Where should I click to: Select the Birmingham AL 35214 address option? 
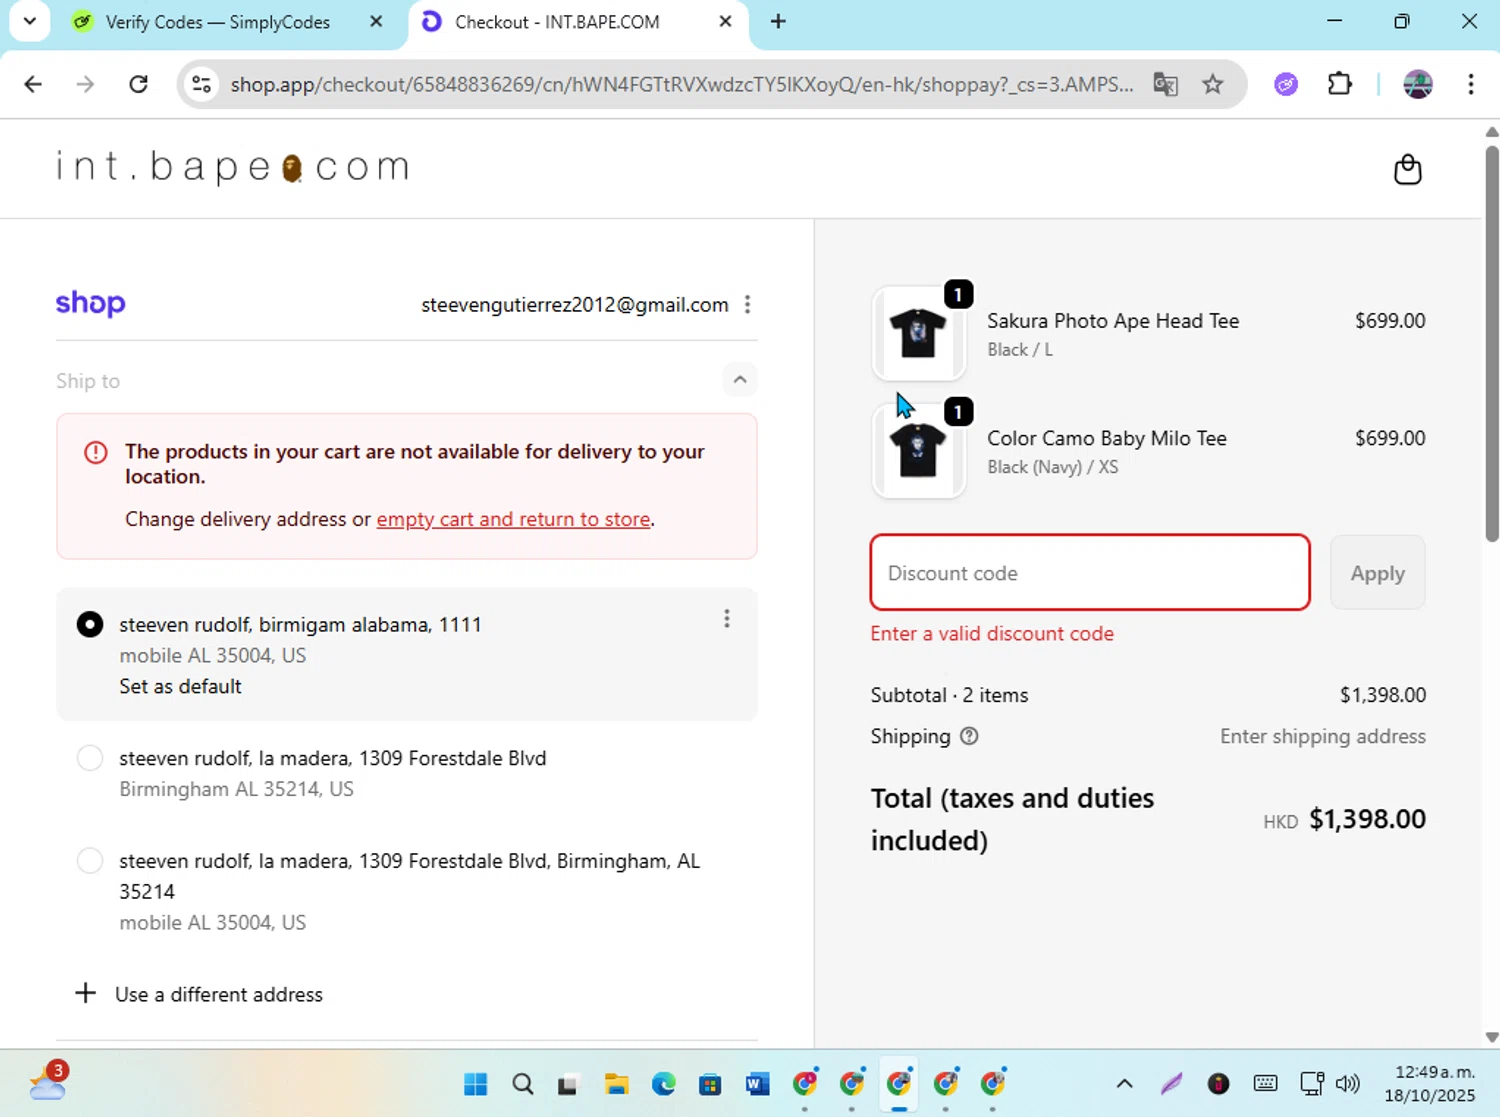90,758
